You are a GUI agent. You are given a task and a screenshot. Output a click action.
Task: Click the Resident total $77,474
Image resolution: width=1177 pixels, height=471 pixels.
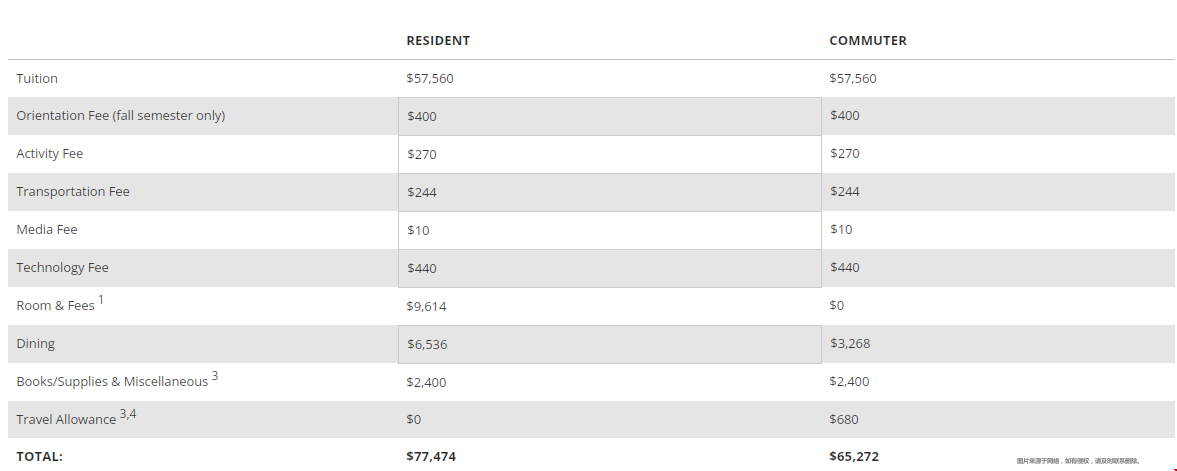tap(431, 456)
